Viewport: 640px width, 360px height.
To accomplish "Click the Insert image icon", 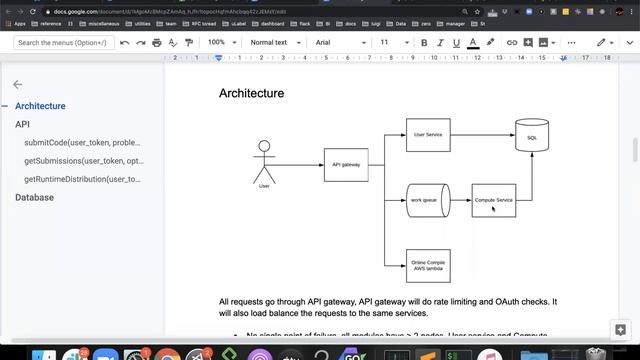I will (x=543, y=42).
